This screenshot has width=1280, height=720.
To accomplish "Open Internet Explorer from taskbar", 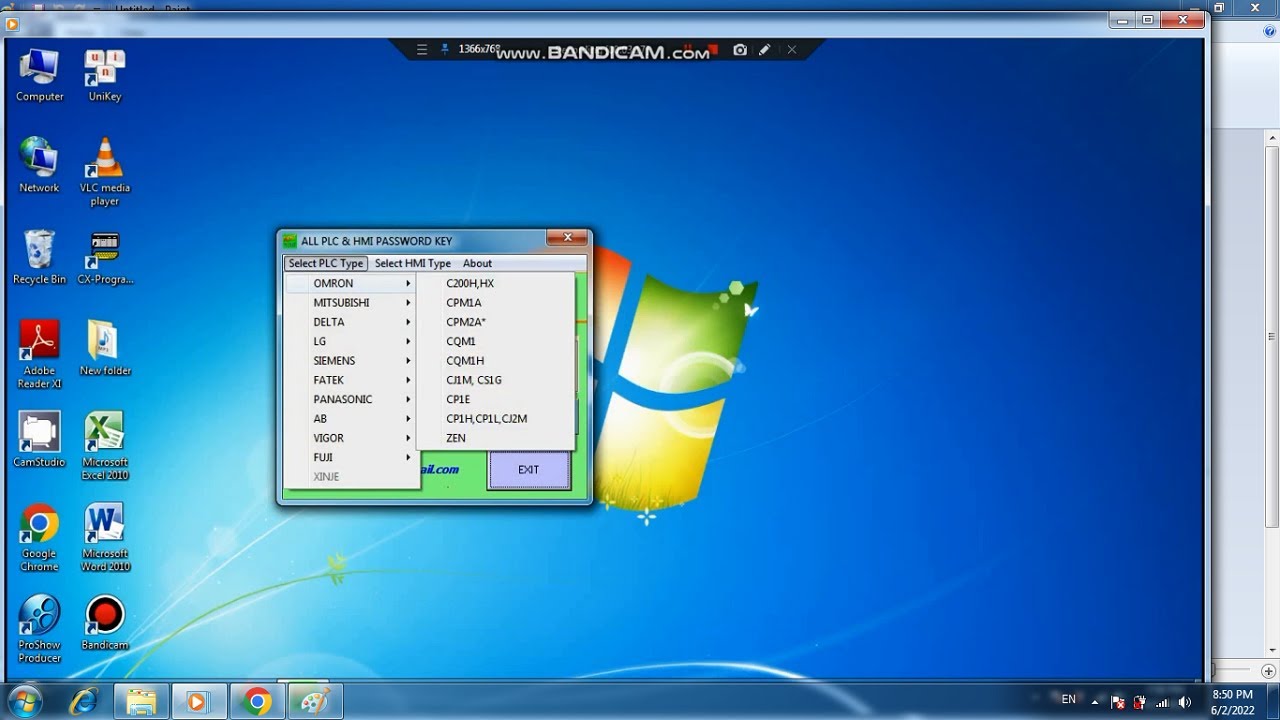I will click(x=83, y=701).
